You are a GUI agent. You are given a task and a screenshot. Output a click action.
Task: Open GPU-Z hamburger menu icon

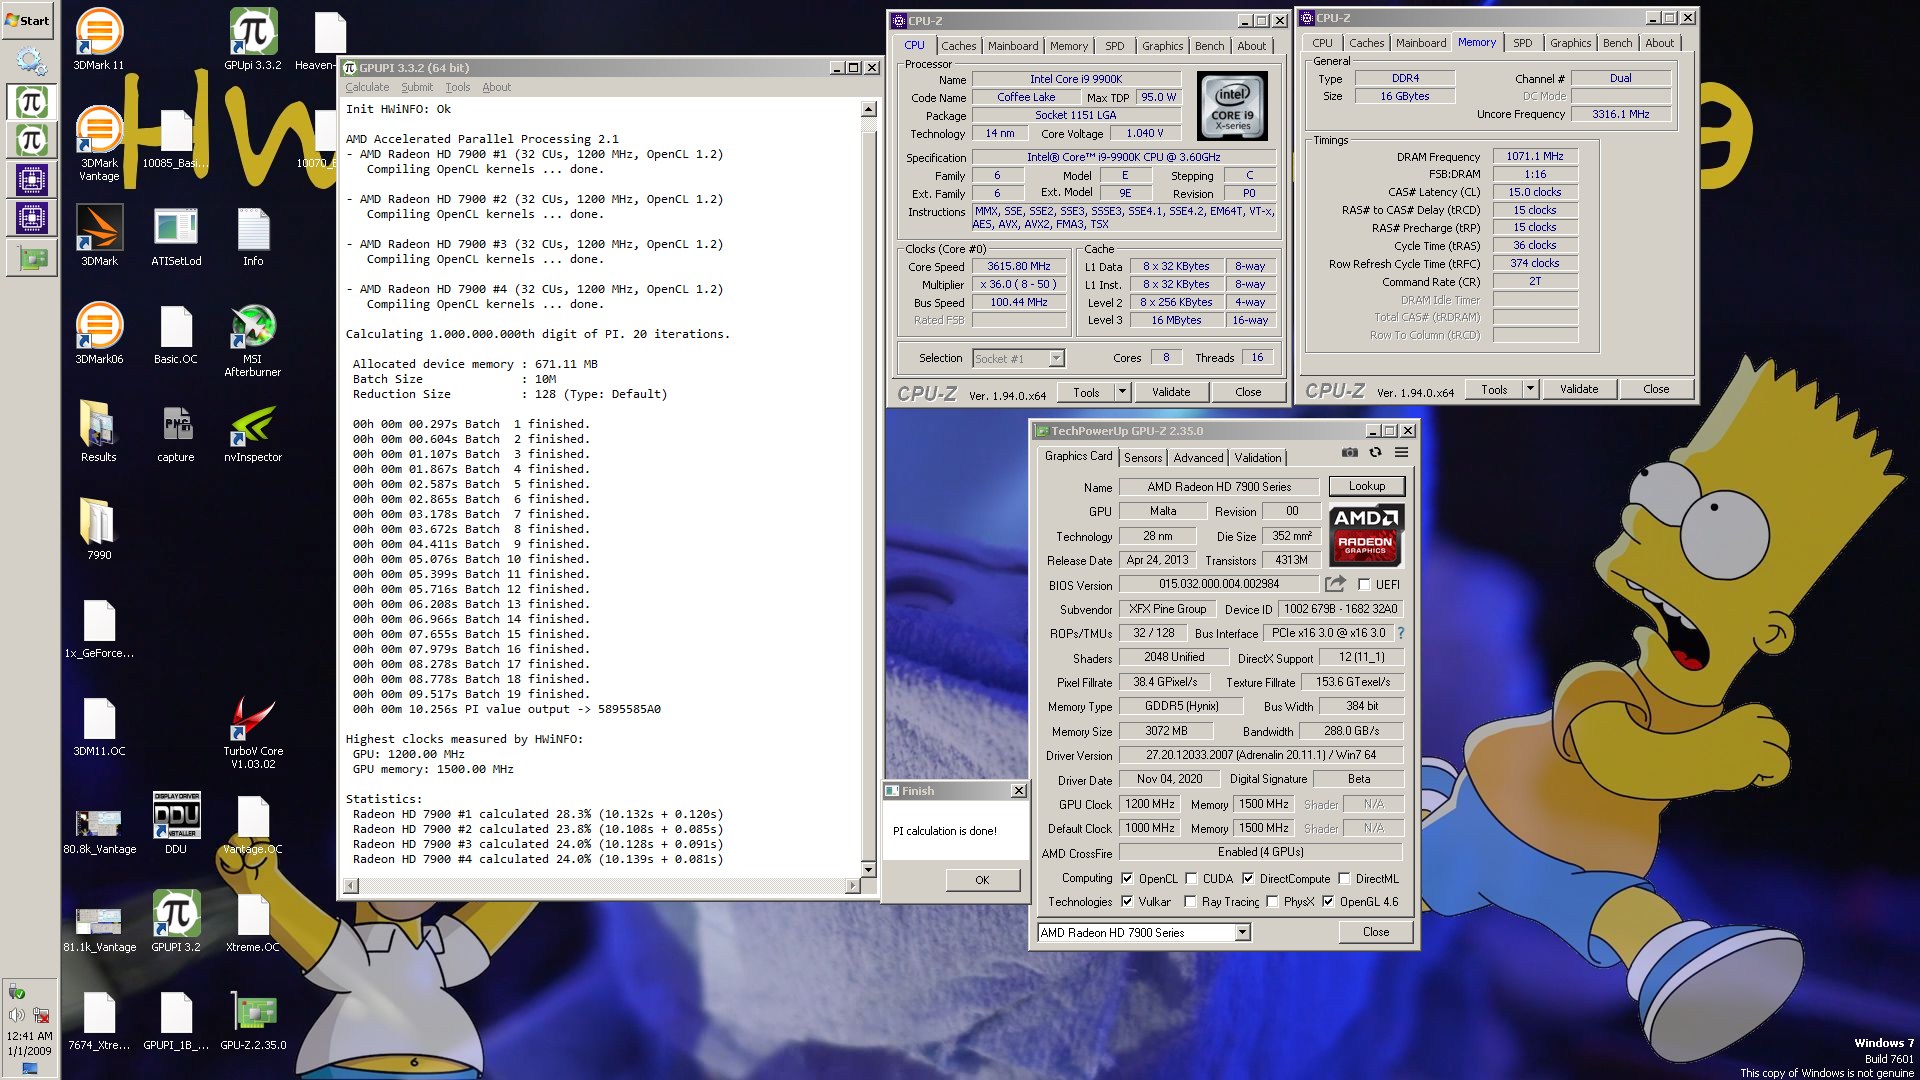[x=1401, y=452]
